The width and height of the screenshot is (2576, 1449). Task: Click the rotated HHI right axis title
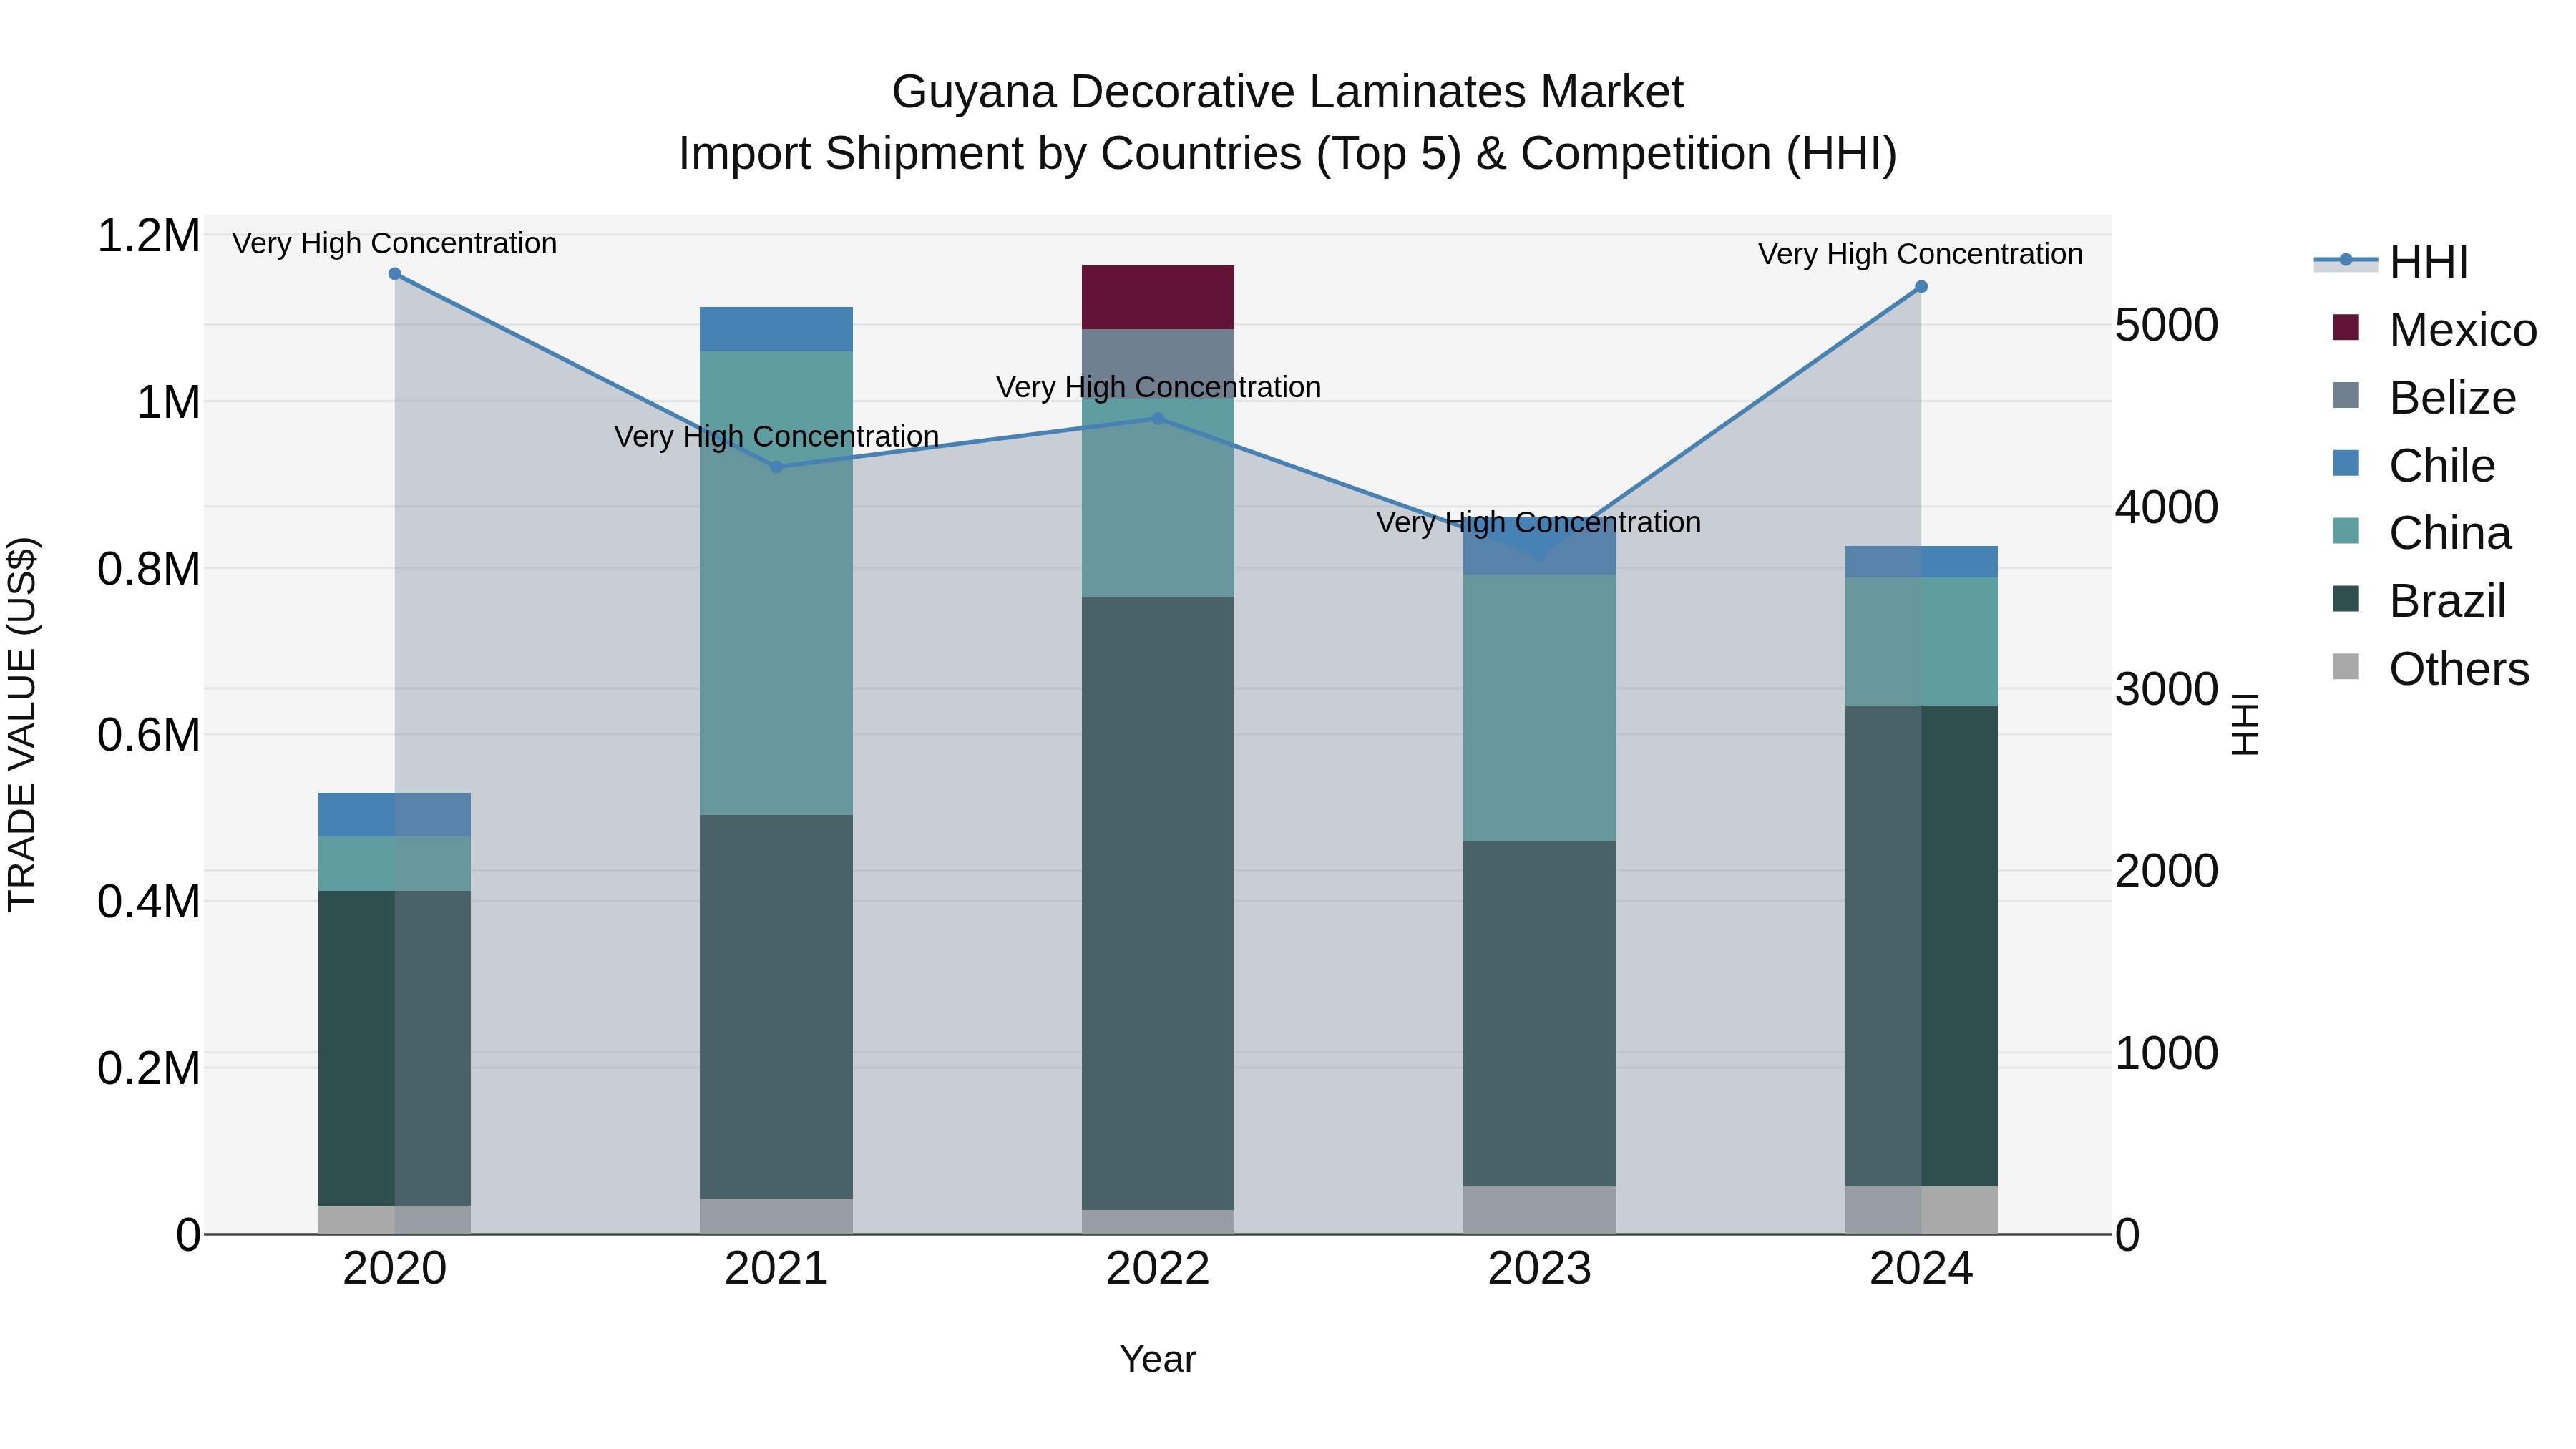[x=2246, y=724]
